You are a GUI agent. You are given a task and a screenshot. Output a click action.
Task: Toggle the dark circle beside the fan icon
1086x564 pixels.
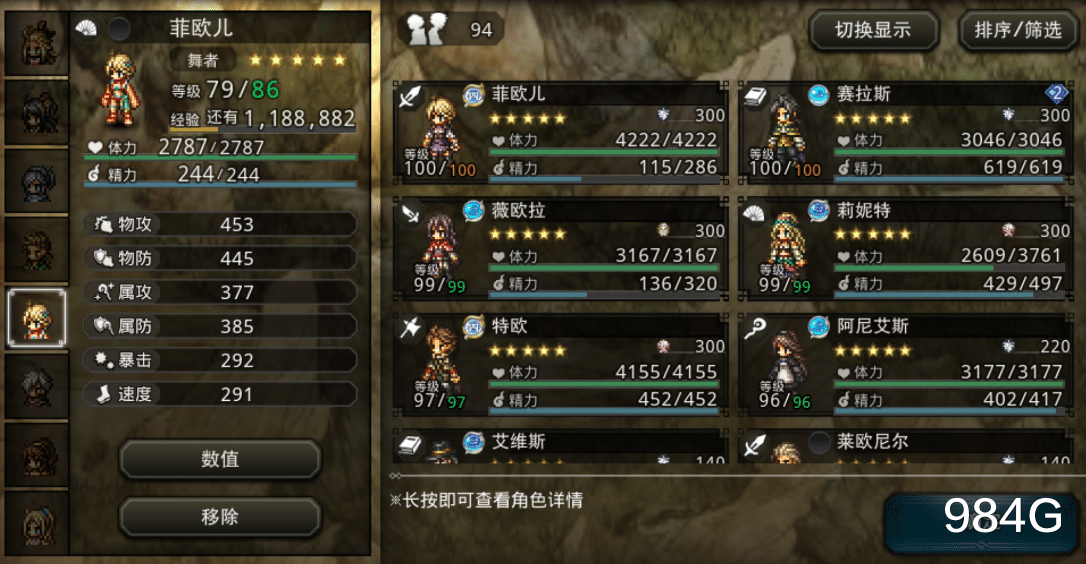pyautogui.click(x=119, y=28)
